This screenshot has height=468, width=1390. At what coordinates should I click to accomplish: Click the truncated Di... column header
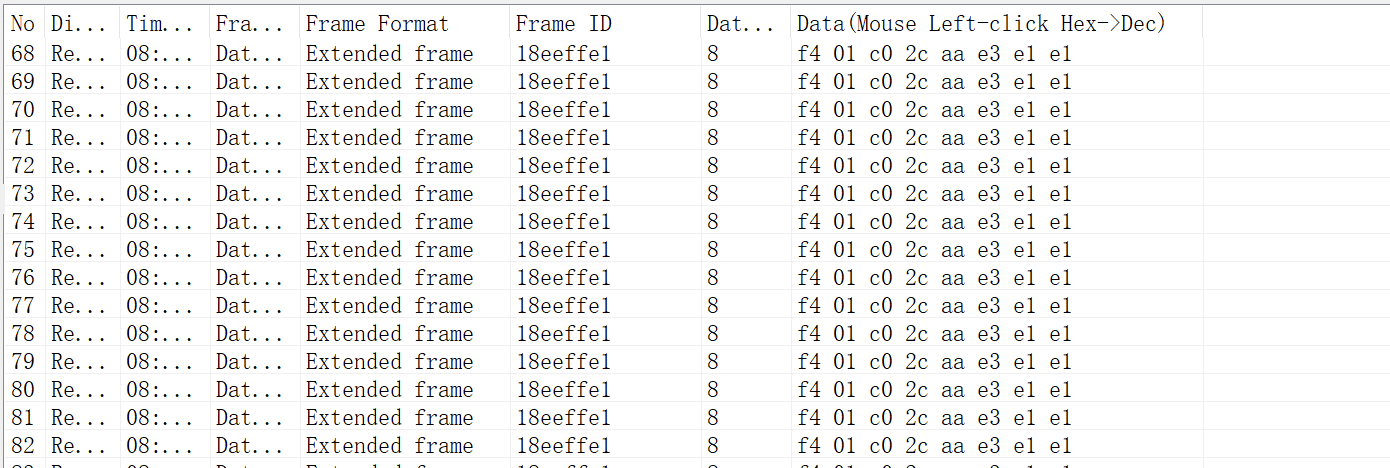(x=78, y=24)
